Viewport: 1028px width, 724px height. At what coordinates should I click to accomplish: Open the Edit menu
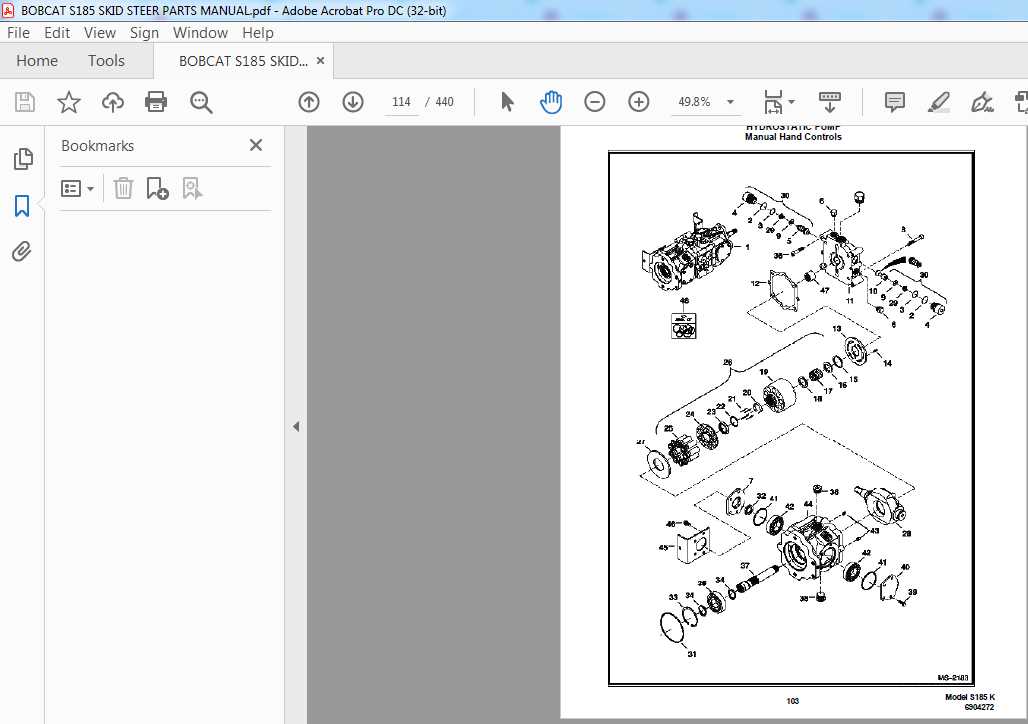57,33
